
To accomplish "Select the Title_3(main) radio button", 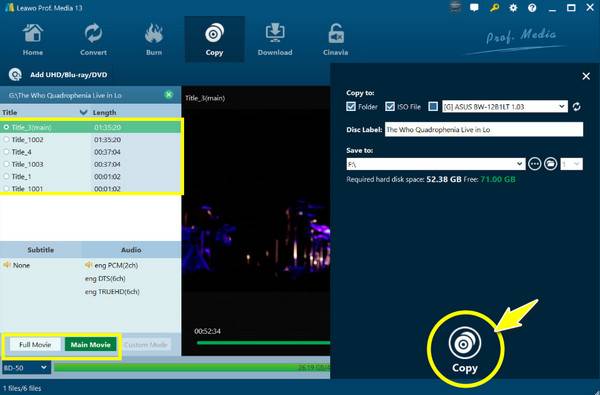I will click(6, 127).
